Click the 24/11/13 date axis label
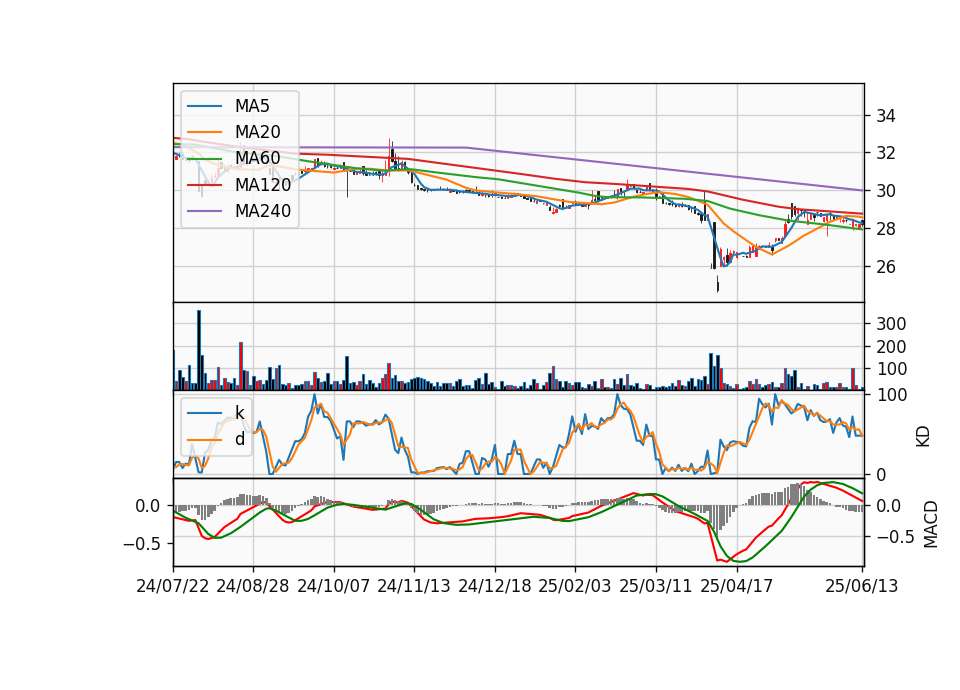The height and width of the screenshot is (690, 960). (x=414, y=586)
